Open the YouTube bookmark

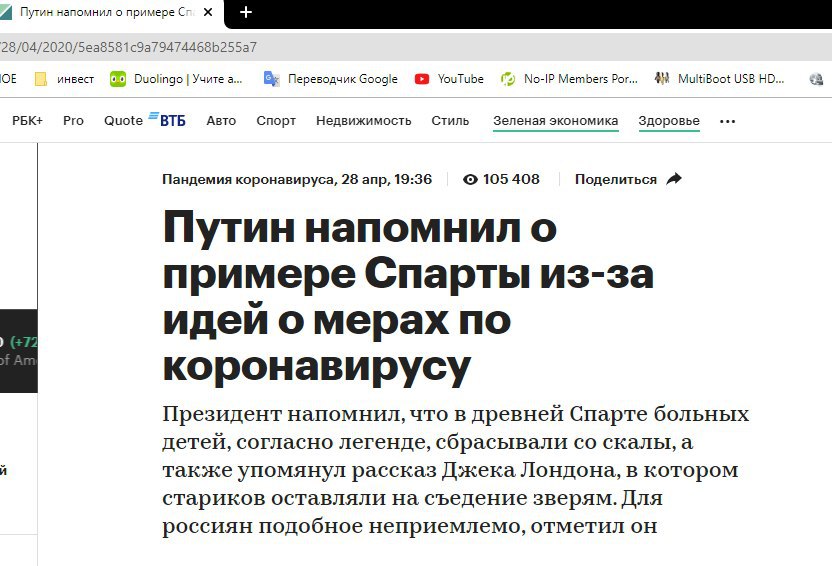coord(449,79)
